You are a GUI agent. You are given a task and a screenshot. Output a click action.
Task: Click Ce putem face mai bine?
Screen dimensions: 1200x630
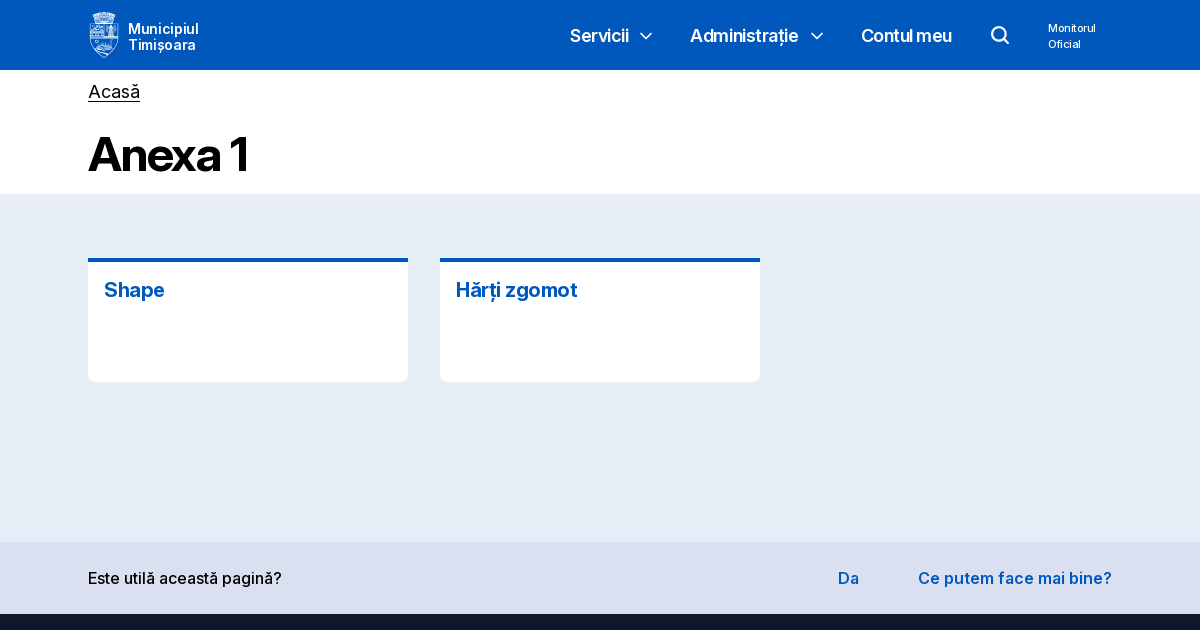click(x=1014, y=578)
